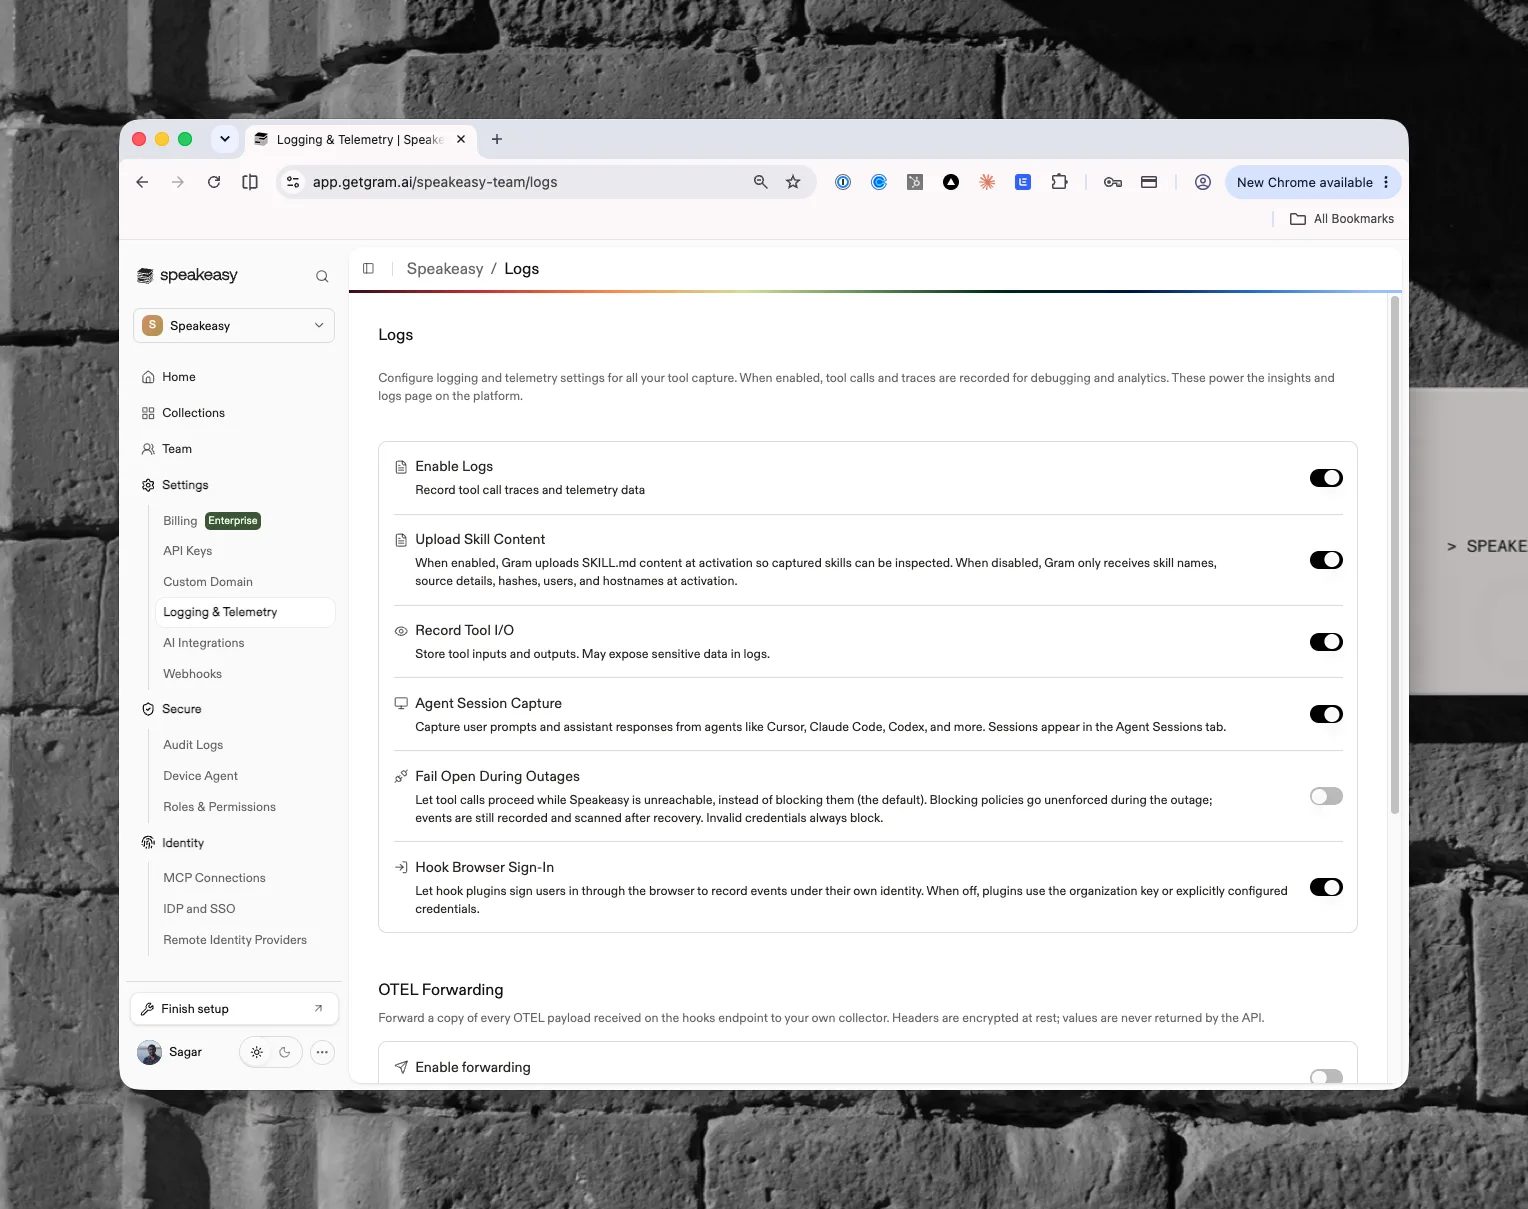Toggle the Hook Browser Sign-In switch
1528x1209 pixels.
coord(1326,887)
